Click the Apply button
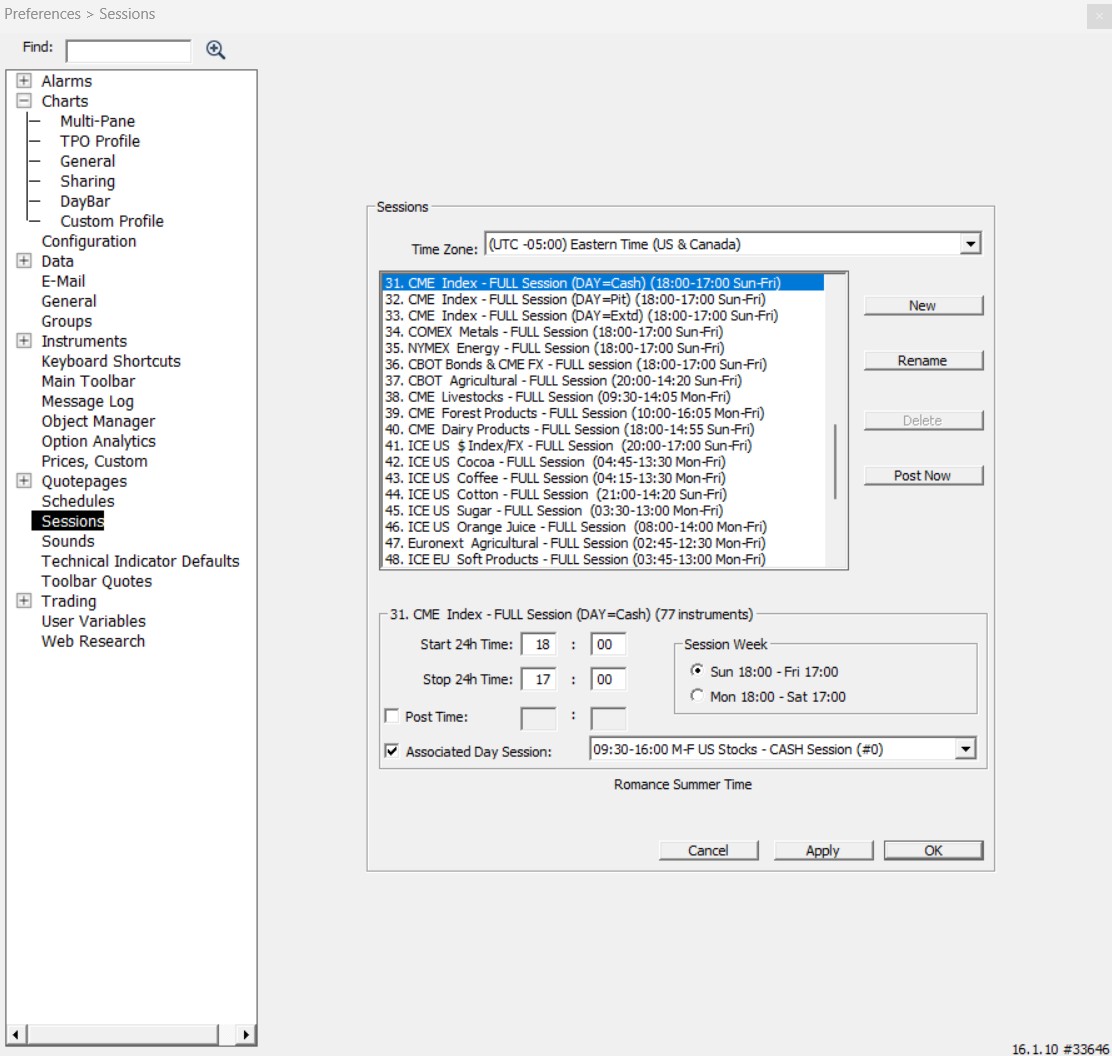Image resolution: width=1112 pixels, height=1056 pixels. click(822, 850)
